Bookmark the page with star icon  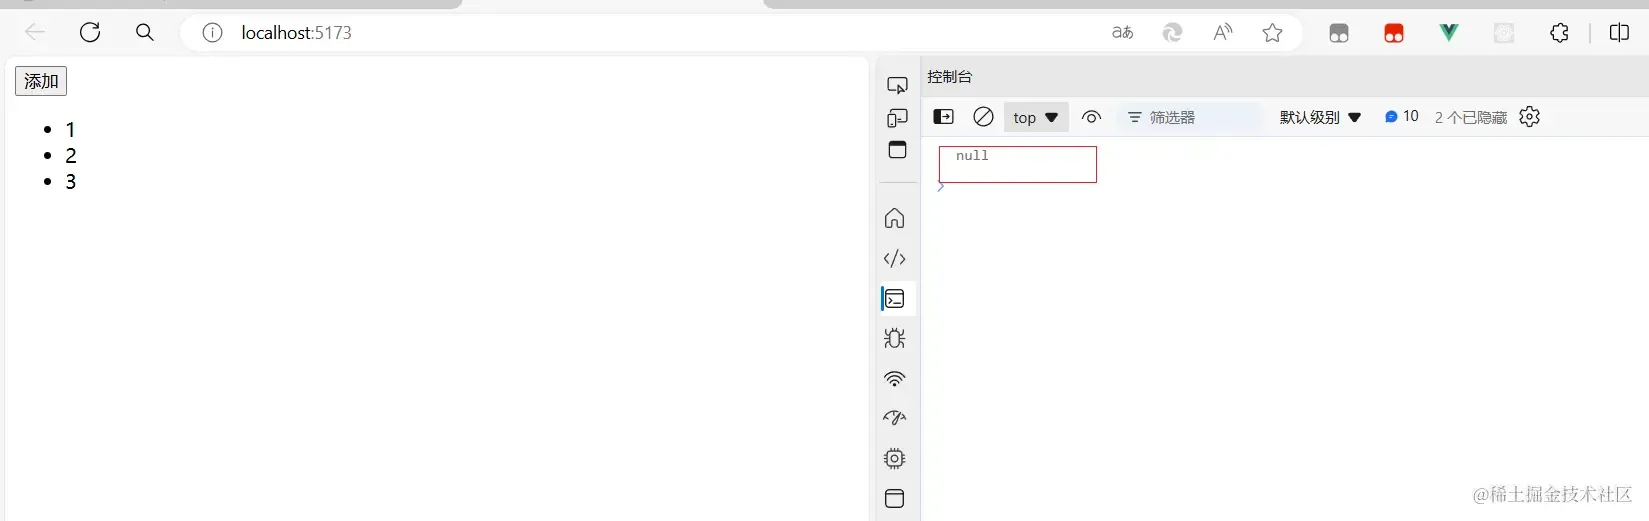point(1272,33)
